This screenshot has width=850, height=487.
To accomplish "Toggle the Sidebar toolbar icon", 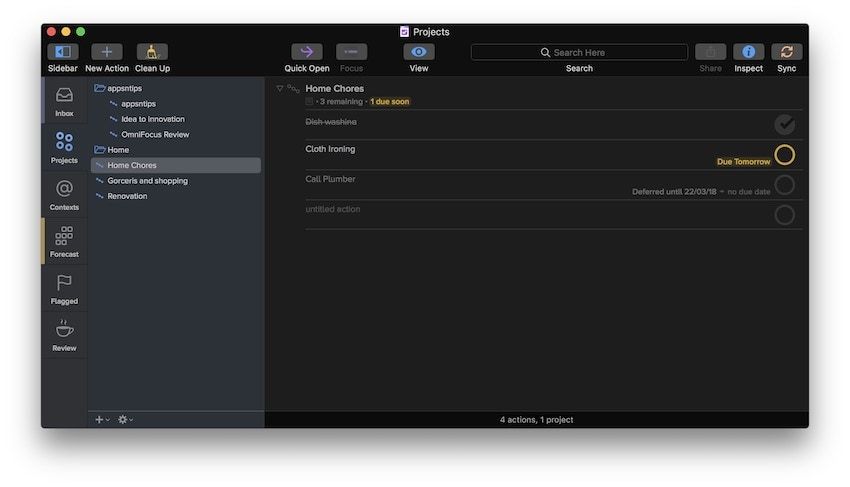I will 62,52.
